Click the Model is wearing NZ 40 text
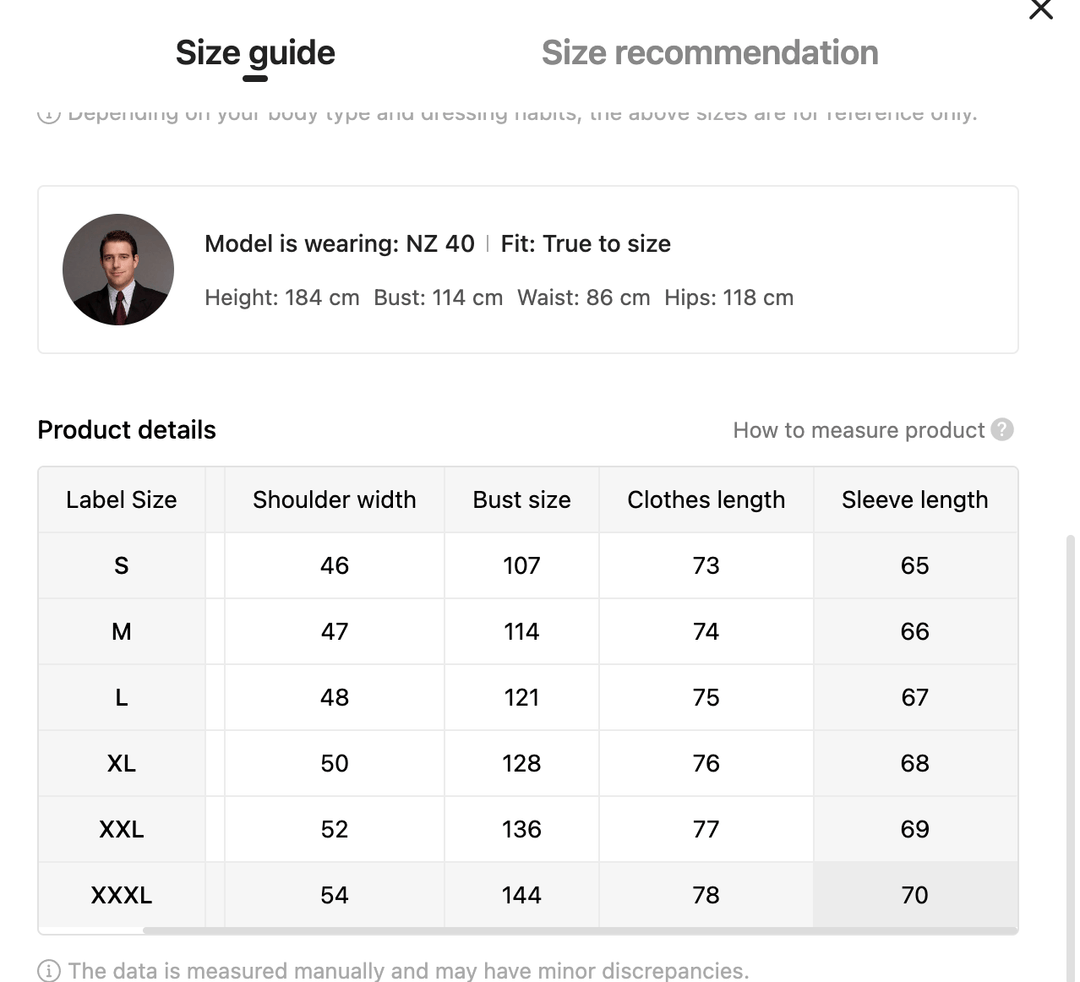Viewport: 1080px width, 982px height. [x=339, y=244]
